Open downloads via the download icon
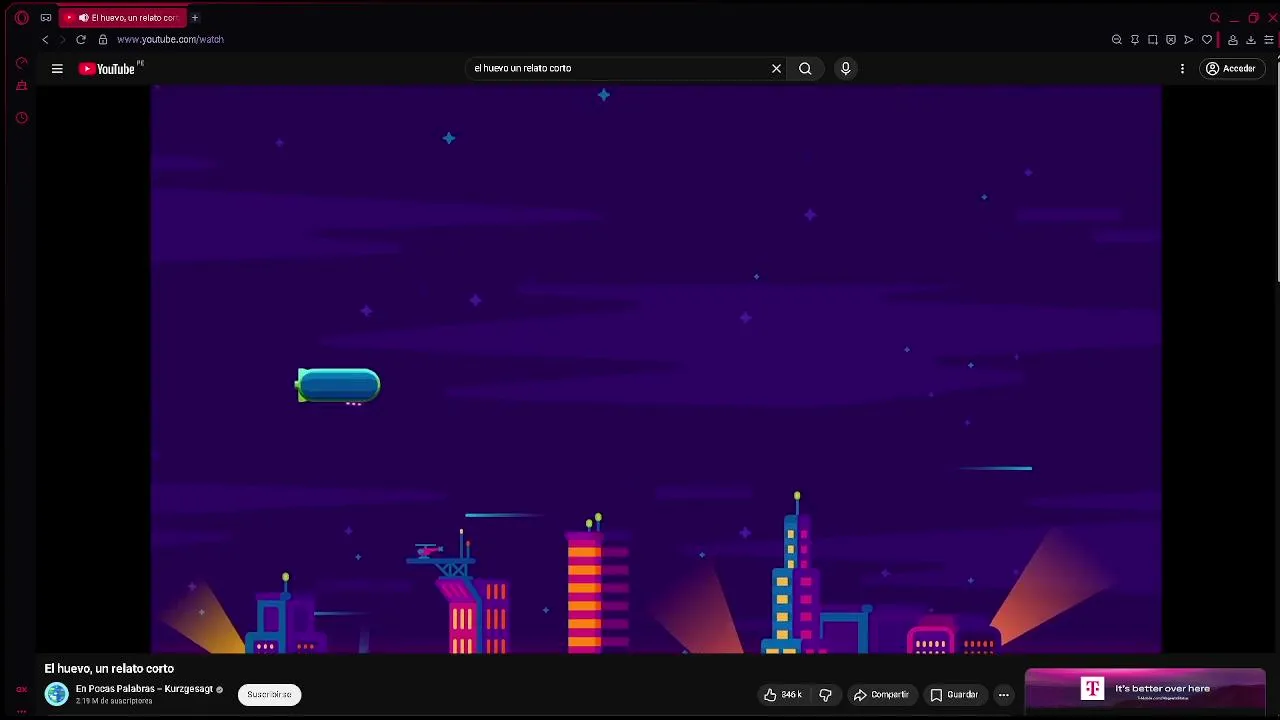Image resolution: width=1280 pixels, height=720 pixels. (1251, 40)
